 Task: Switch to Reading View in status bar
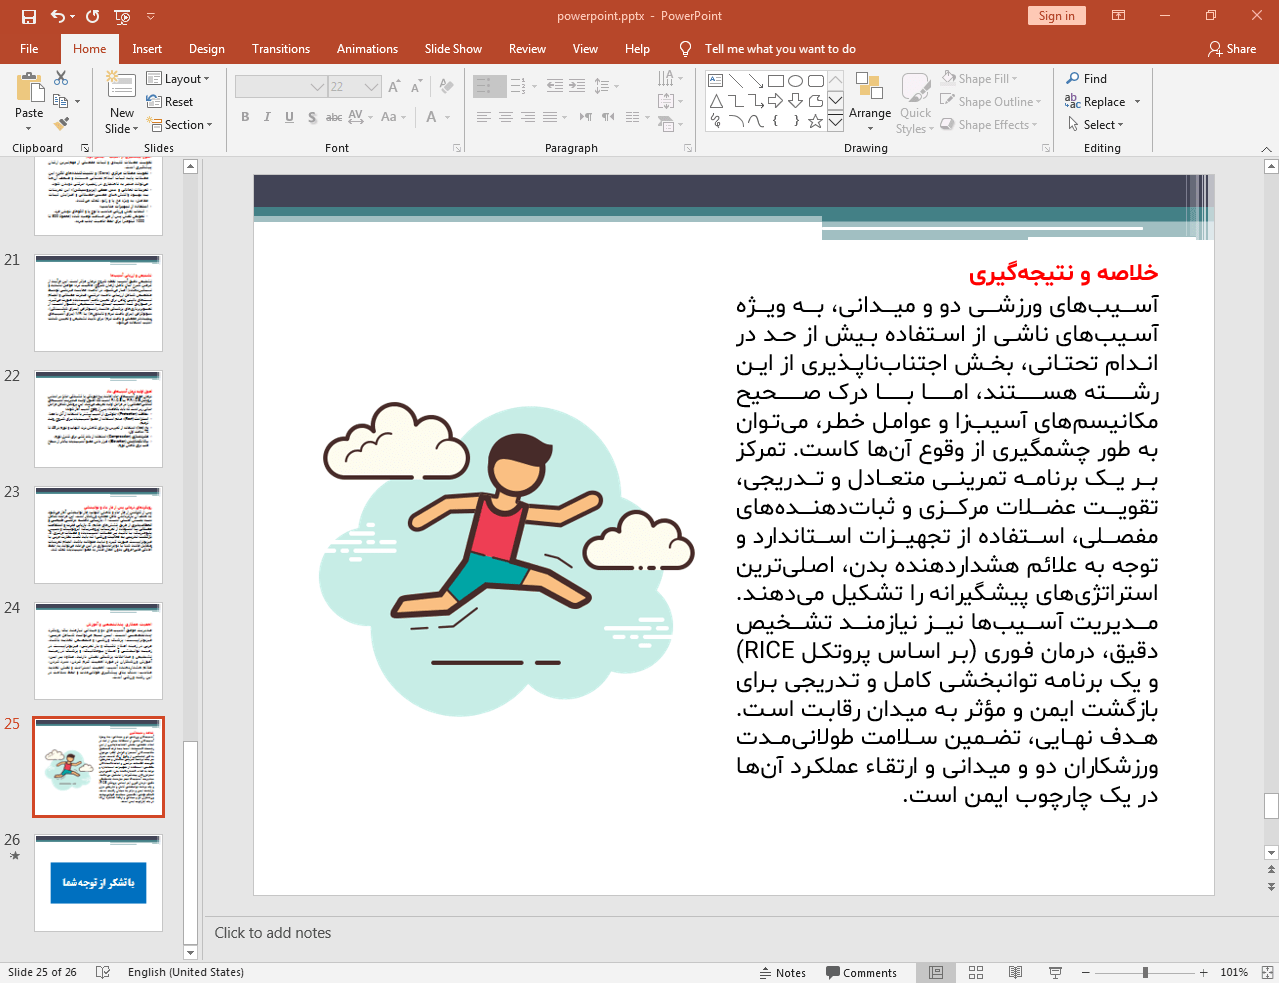pos(1015,972)
